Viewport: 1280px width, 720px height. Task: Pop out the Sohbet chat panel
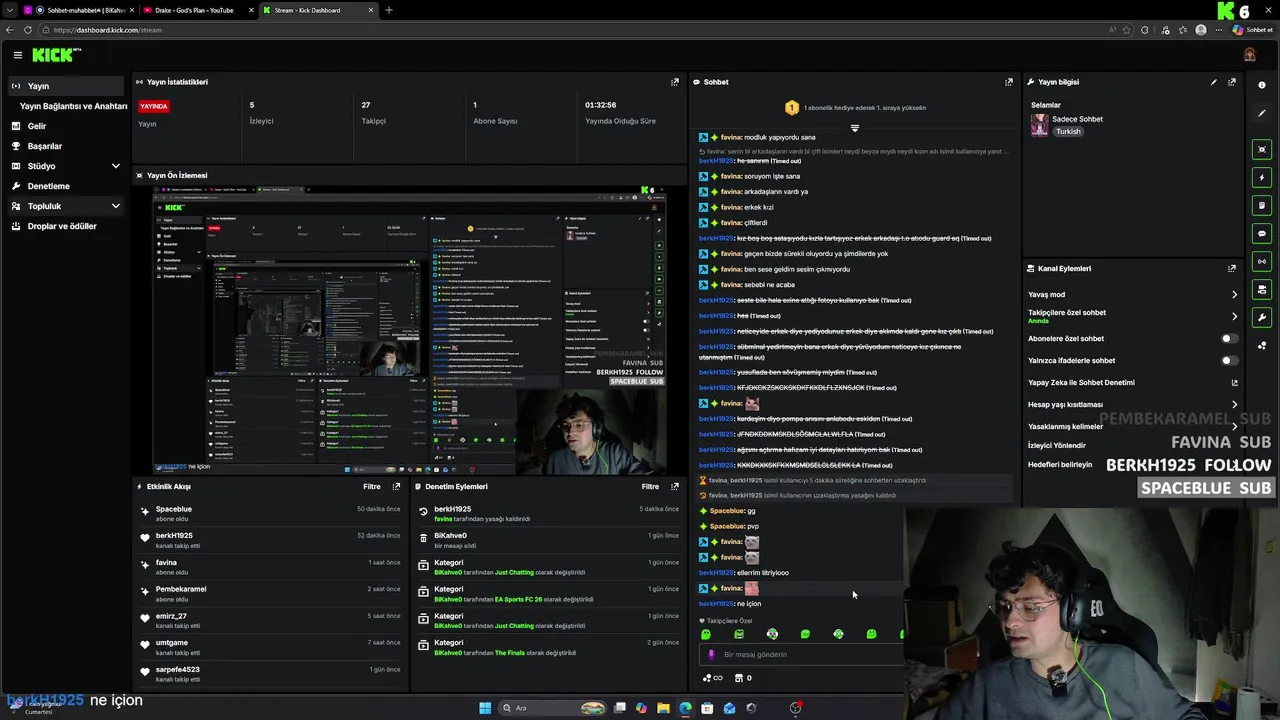pos(1009,82)
